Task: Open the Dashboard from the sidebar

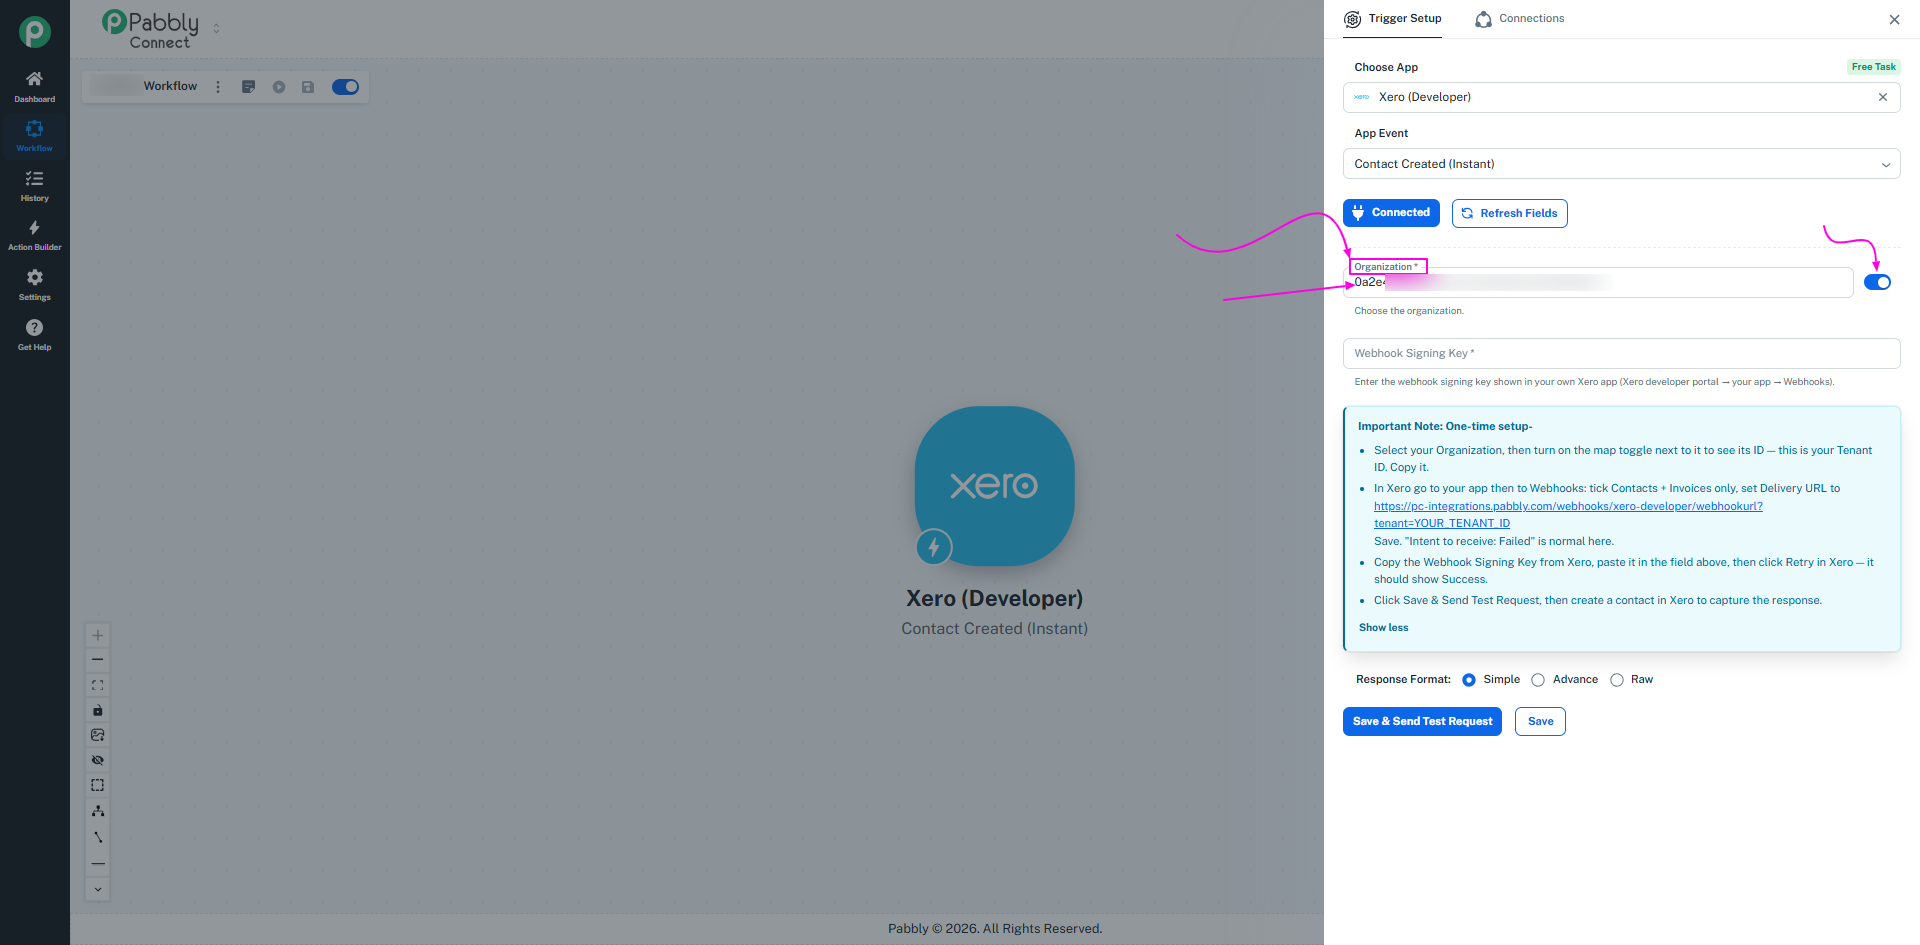Action: coord(34,86)
